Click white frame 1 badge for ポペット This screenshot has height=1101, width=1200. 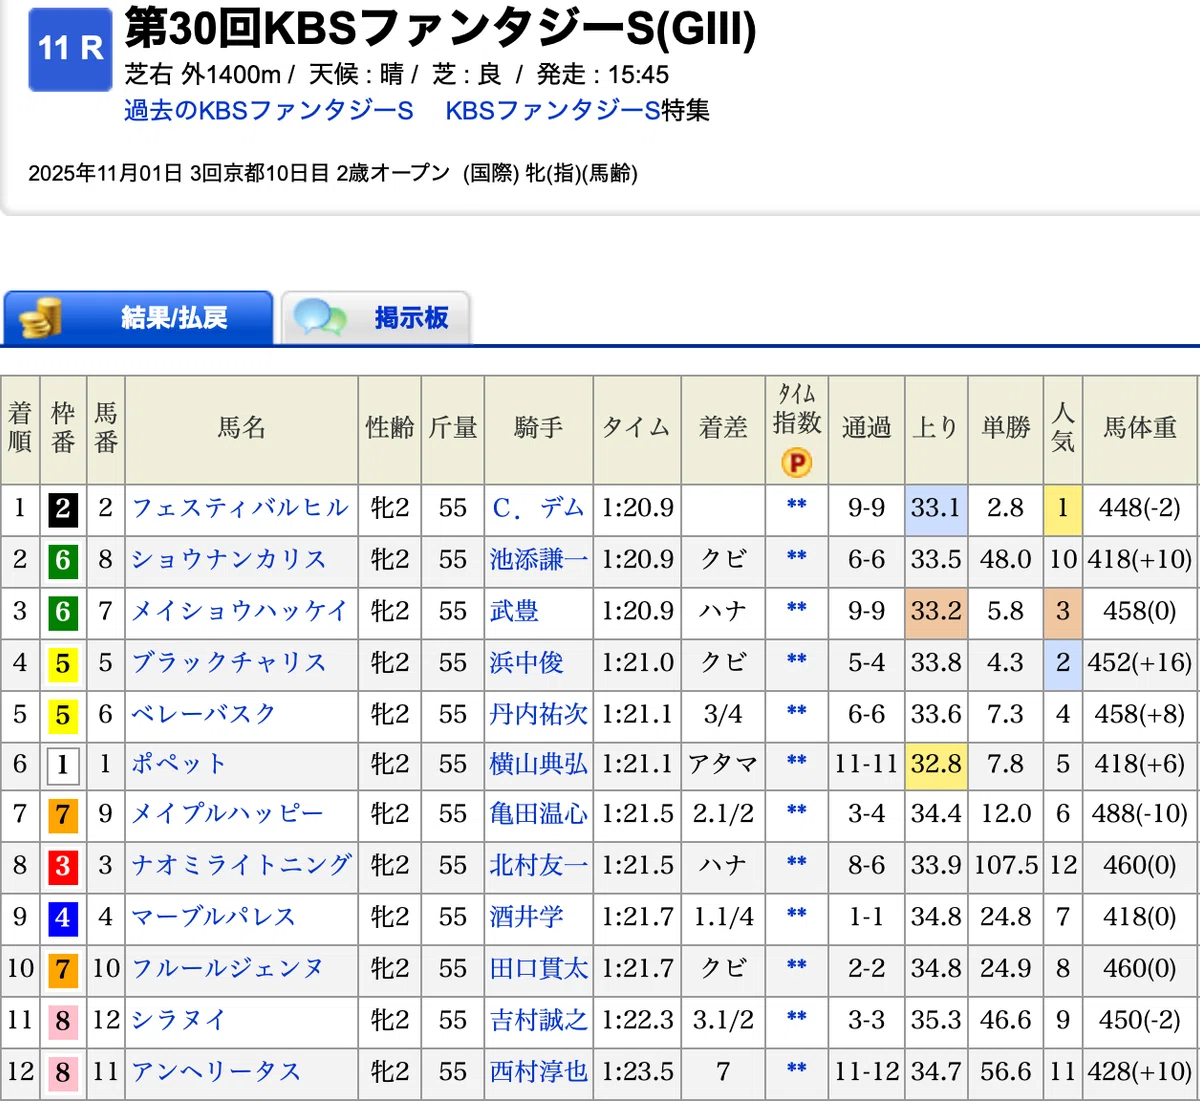[x=63, y=766]
